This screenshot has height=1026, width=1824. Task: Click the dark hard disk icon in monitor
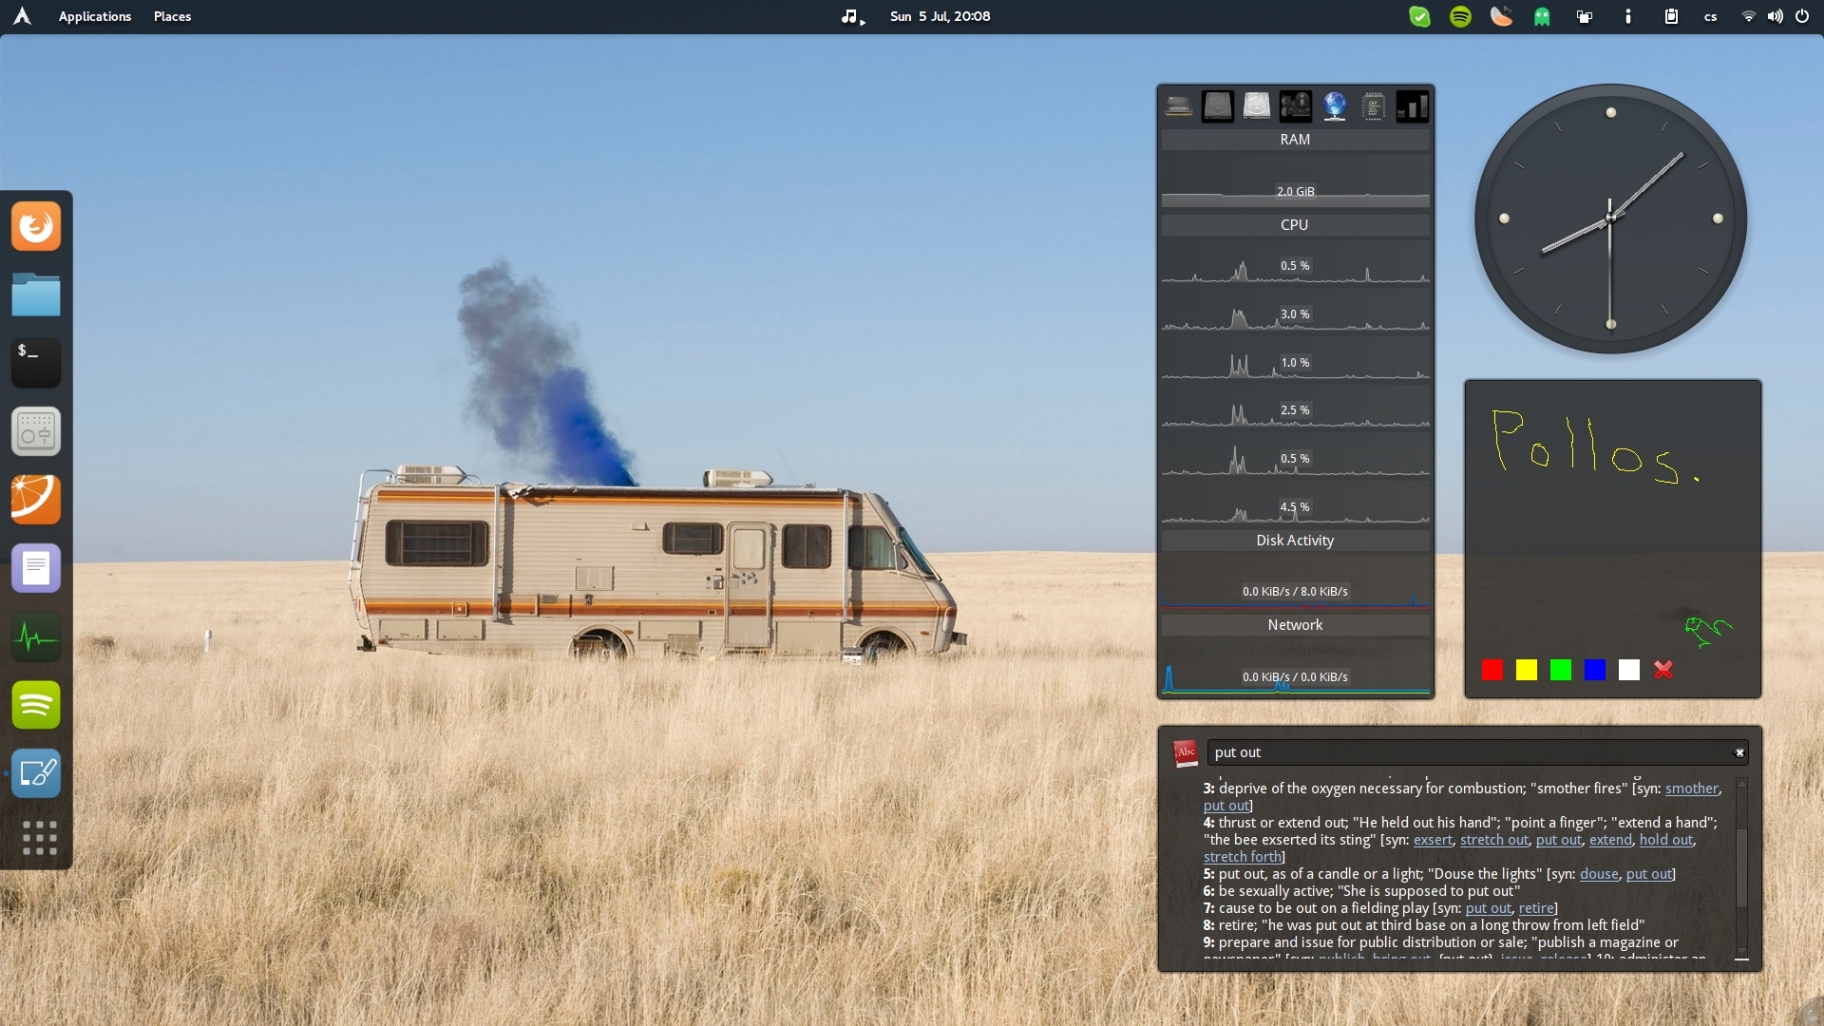[x=1217, y=106]
